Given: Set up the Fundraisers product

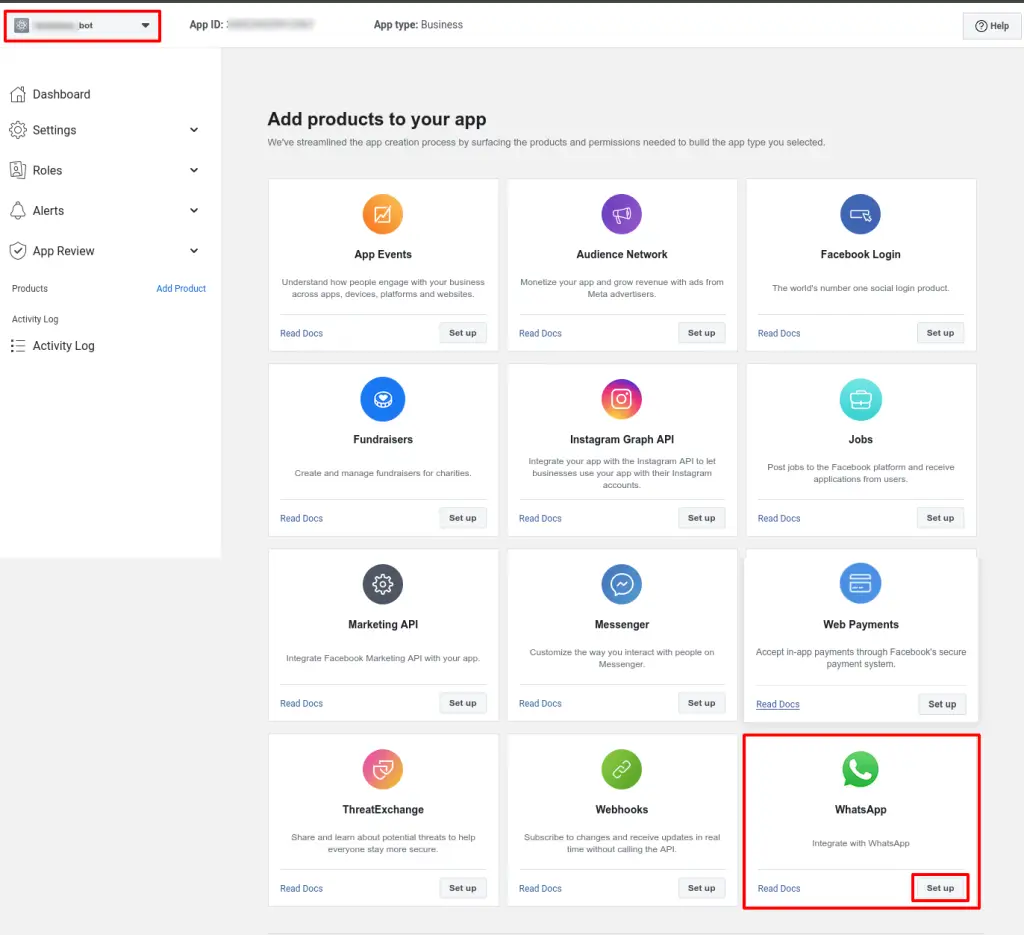Looking at the screenshot, I should click(x=462, y=518).
